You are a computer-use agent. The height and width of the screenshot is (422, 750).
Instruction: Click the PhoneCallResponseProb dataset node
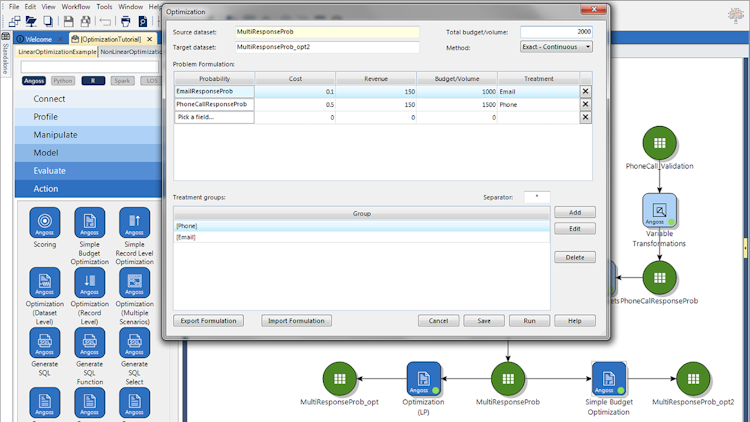pos(660,278)
